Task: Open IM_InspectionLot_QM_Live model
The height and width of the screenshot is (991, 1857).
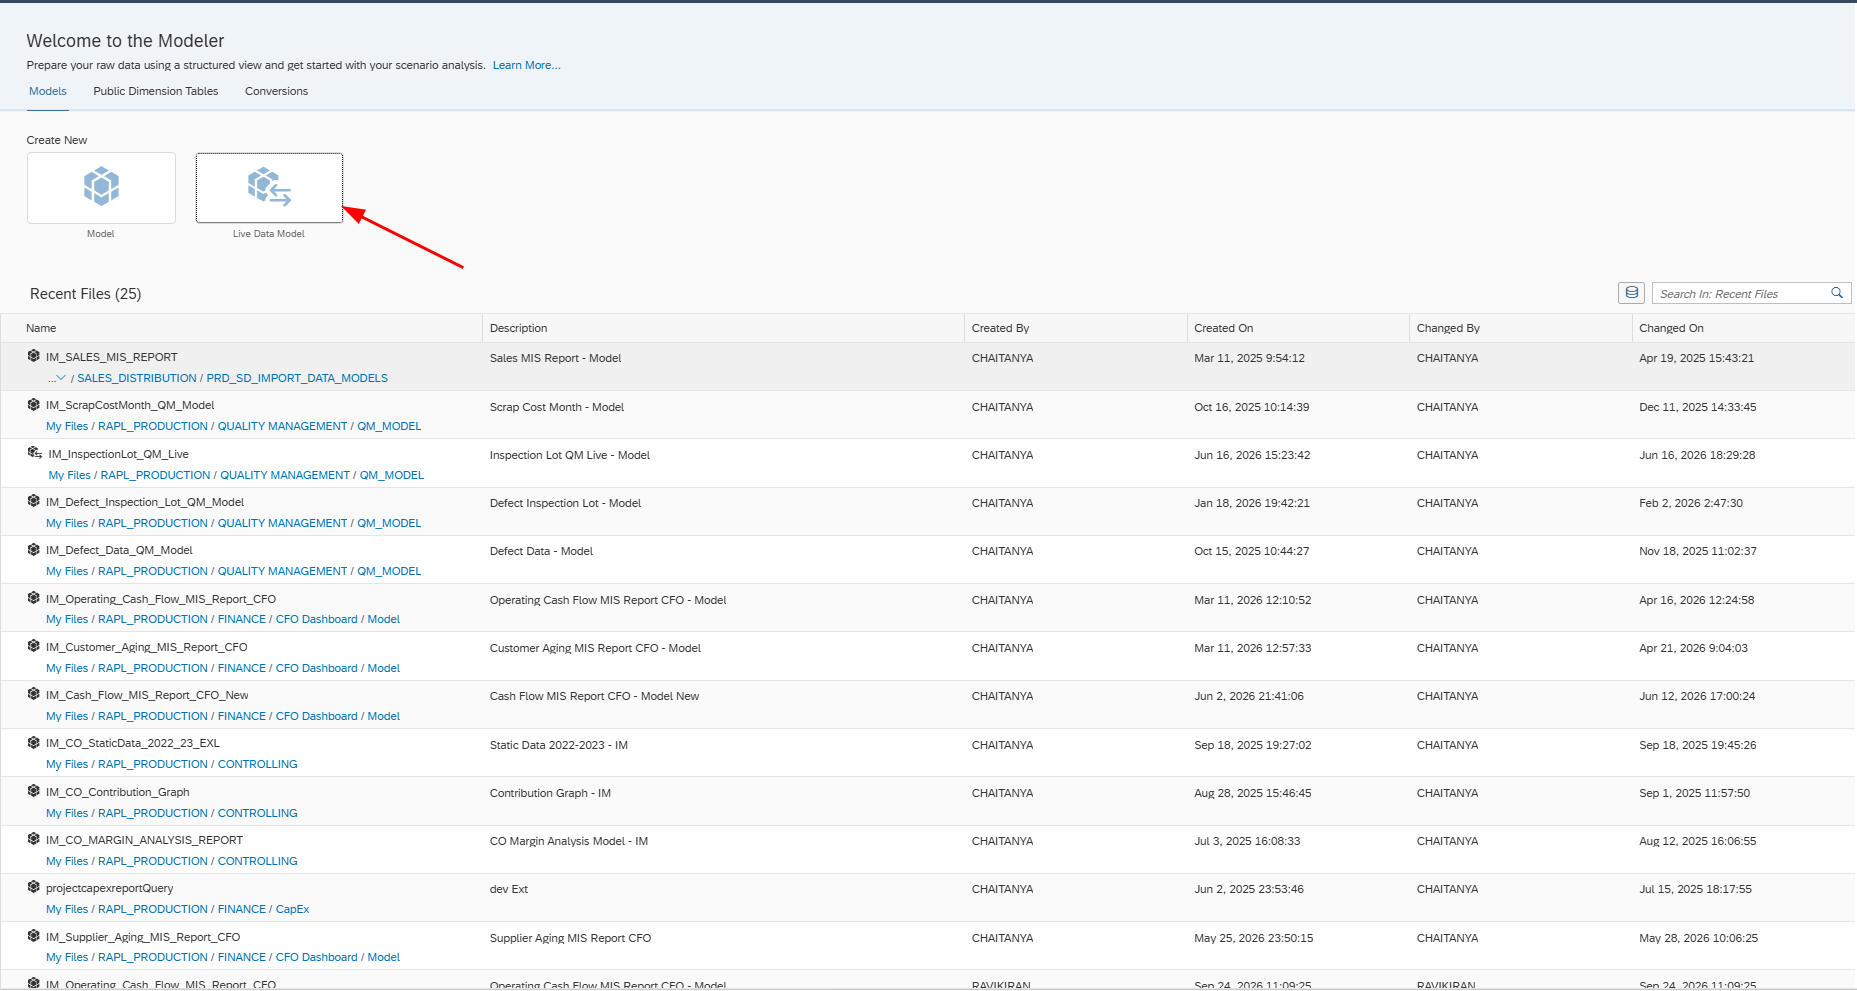Action: 118,454
